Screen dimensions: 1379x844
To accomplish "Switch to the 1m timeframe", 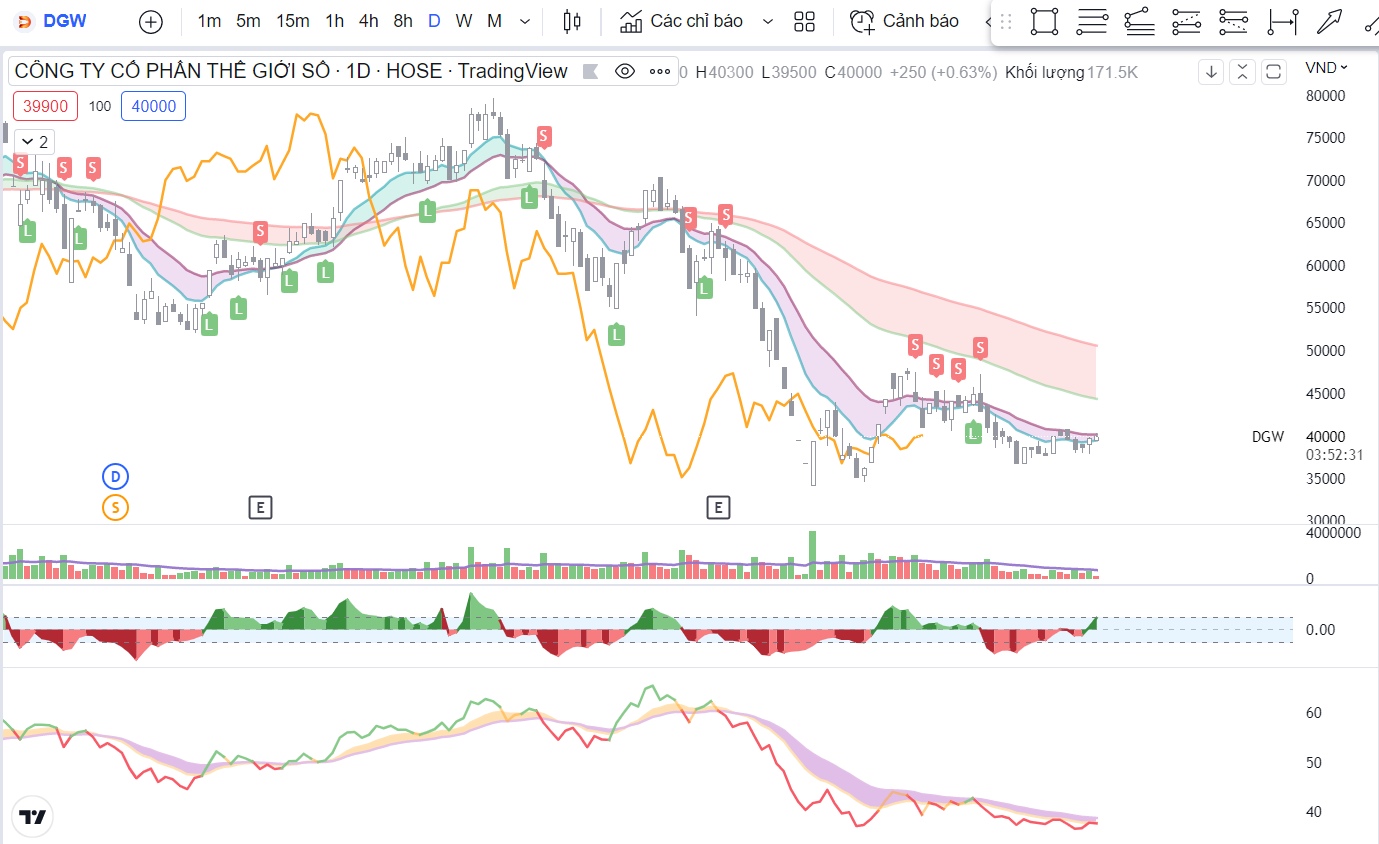I will click(x=209, y=21).
